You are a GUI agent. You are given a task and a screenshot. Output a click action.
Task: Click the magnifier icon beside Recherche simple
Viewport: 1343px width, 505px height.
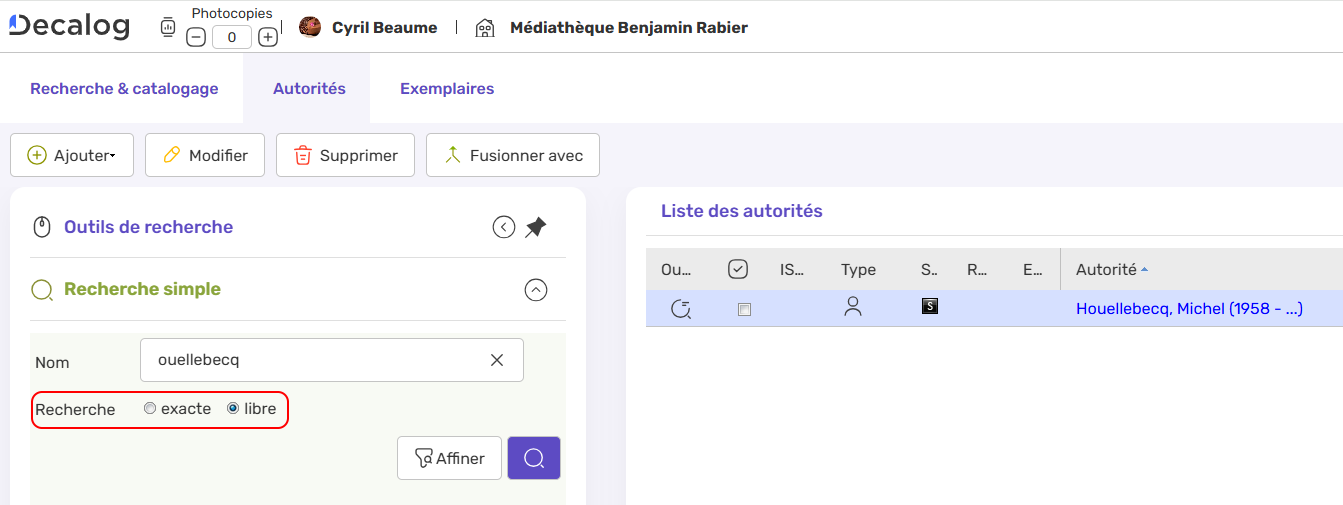(x=42, y=290)
